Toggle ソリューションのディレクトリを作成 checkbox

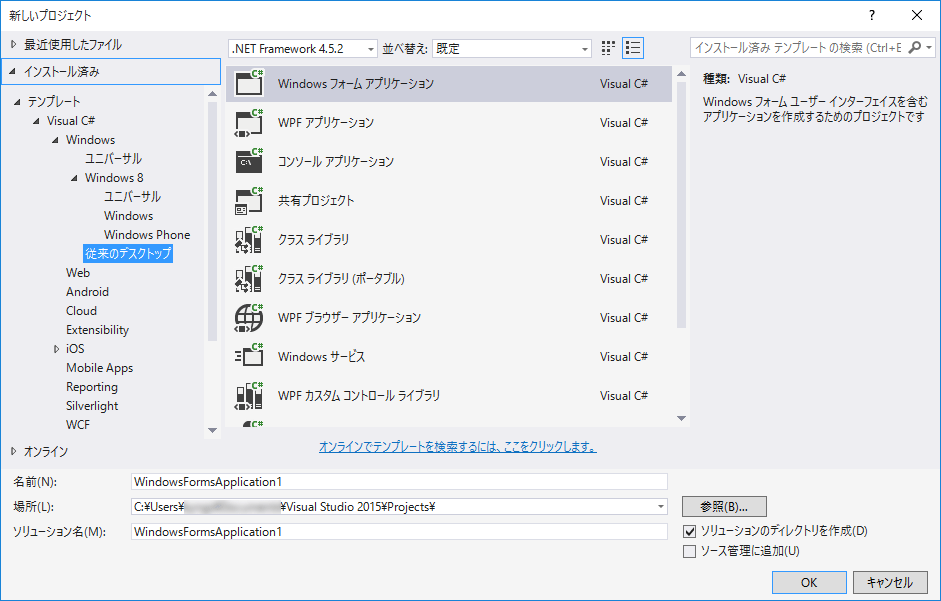[689, 531]
